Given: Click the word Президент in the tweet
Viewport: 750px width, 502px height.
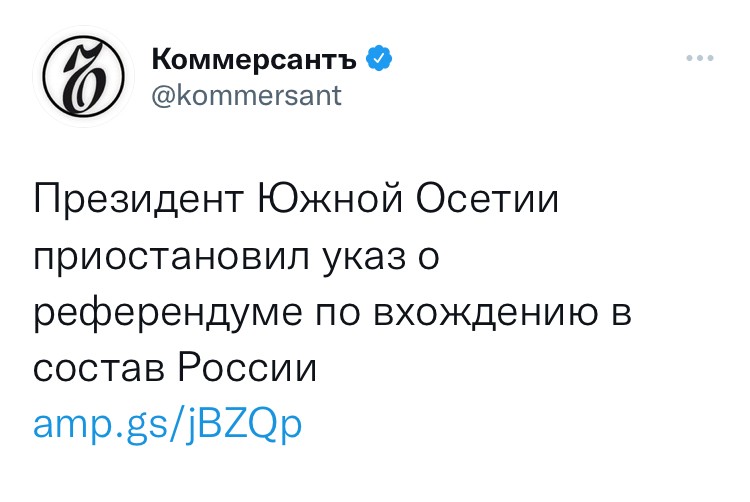Looking at the screenshot, I should [x=138, y=201].
